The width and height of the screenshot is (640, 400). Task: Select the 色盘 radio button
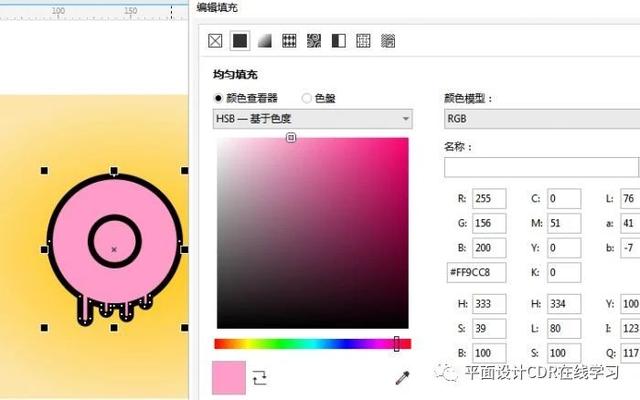click(307, 98)
